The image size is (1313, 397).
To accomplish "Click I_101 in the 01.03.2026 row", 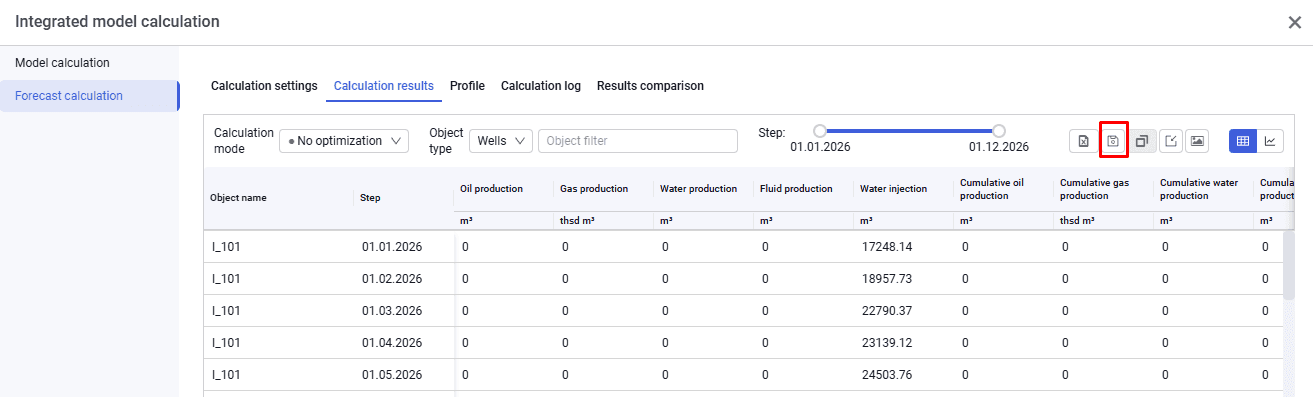I will click(x=226, y=310).
